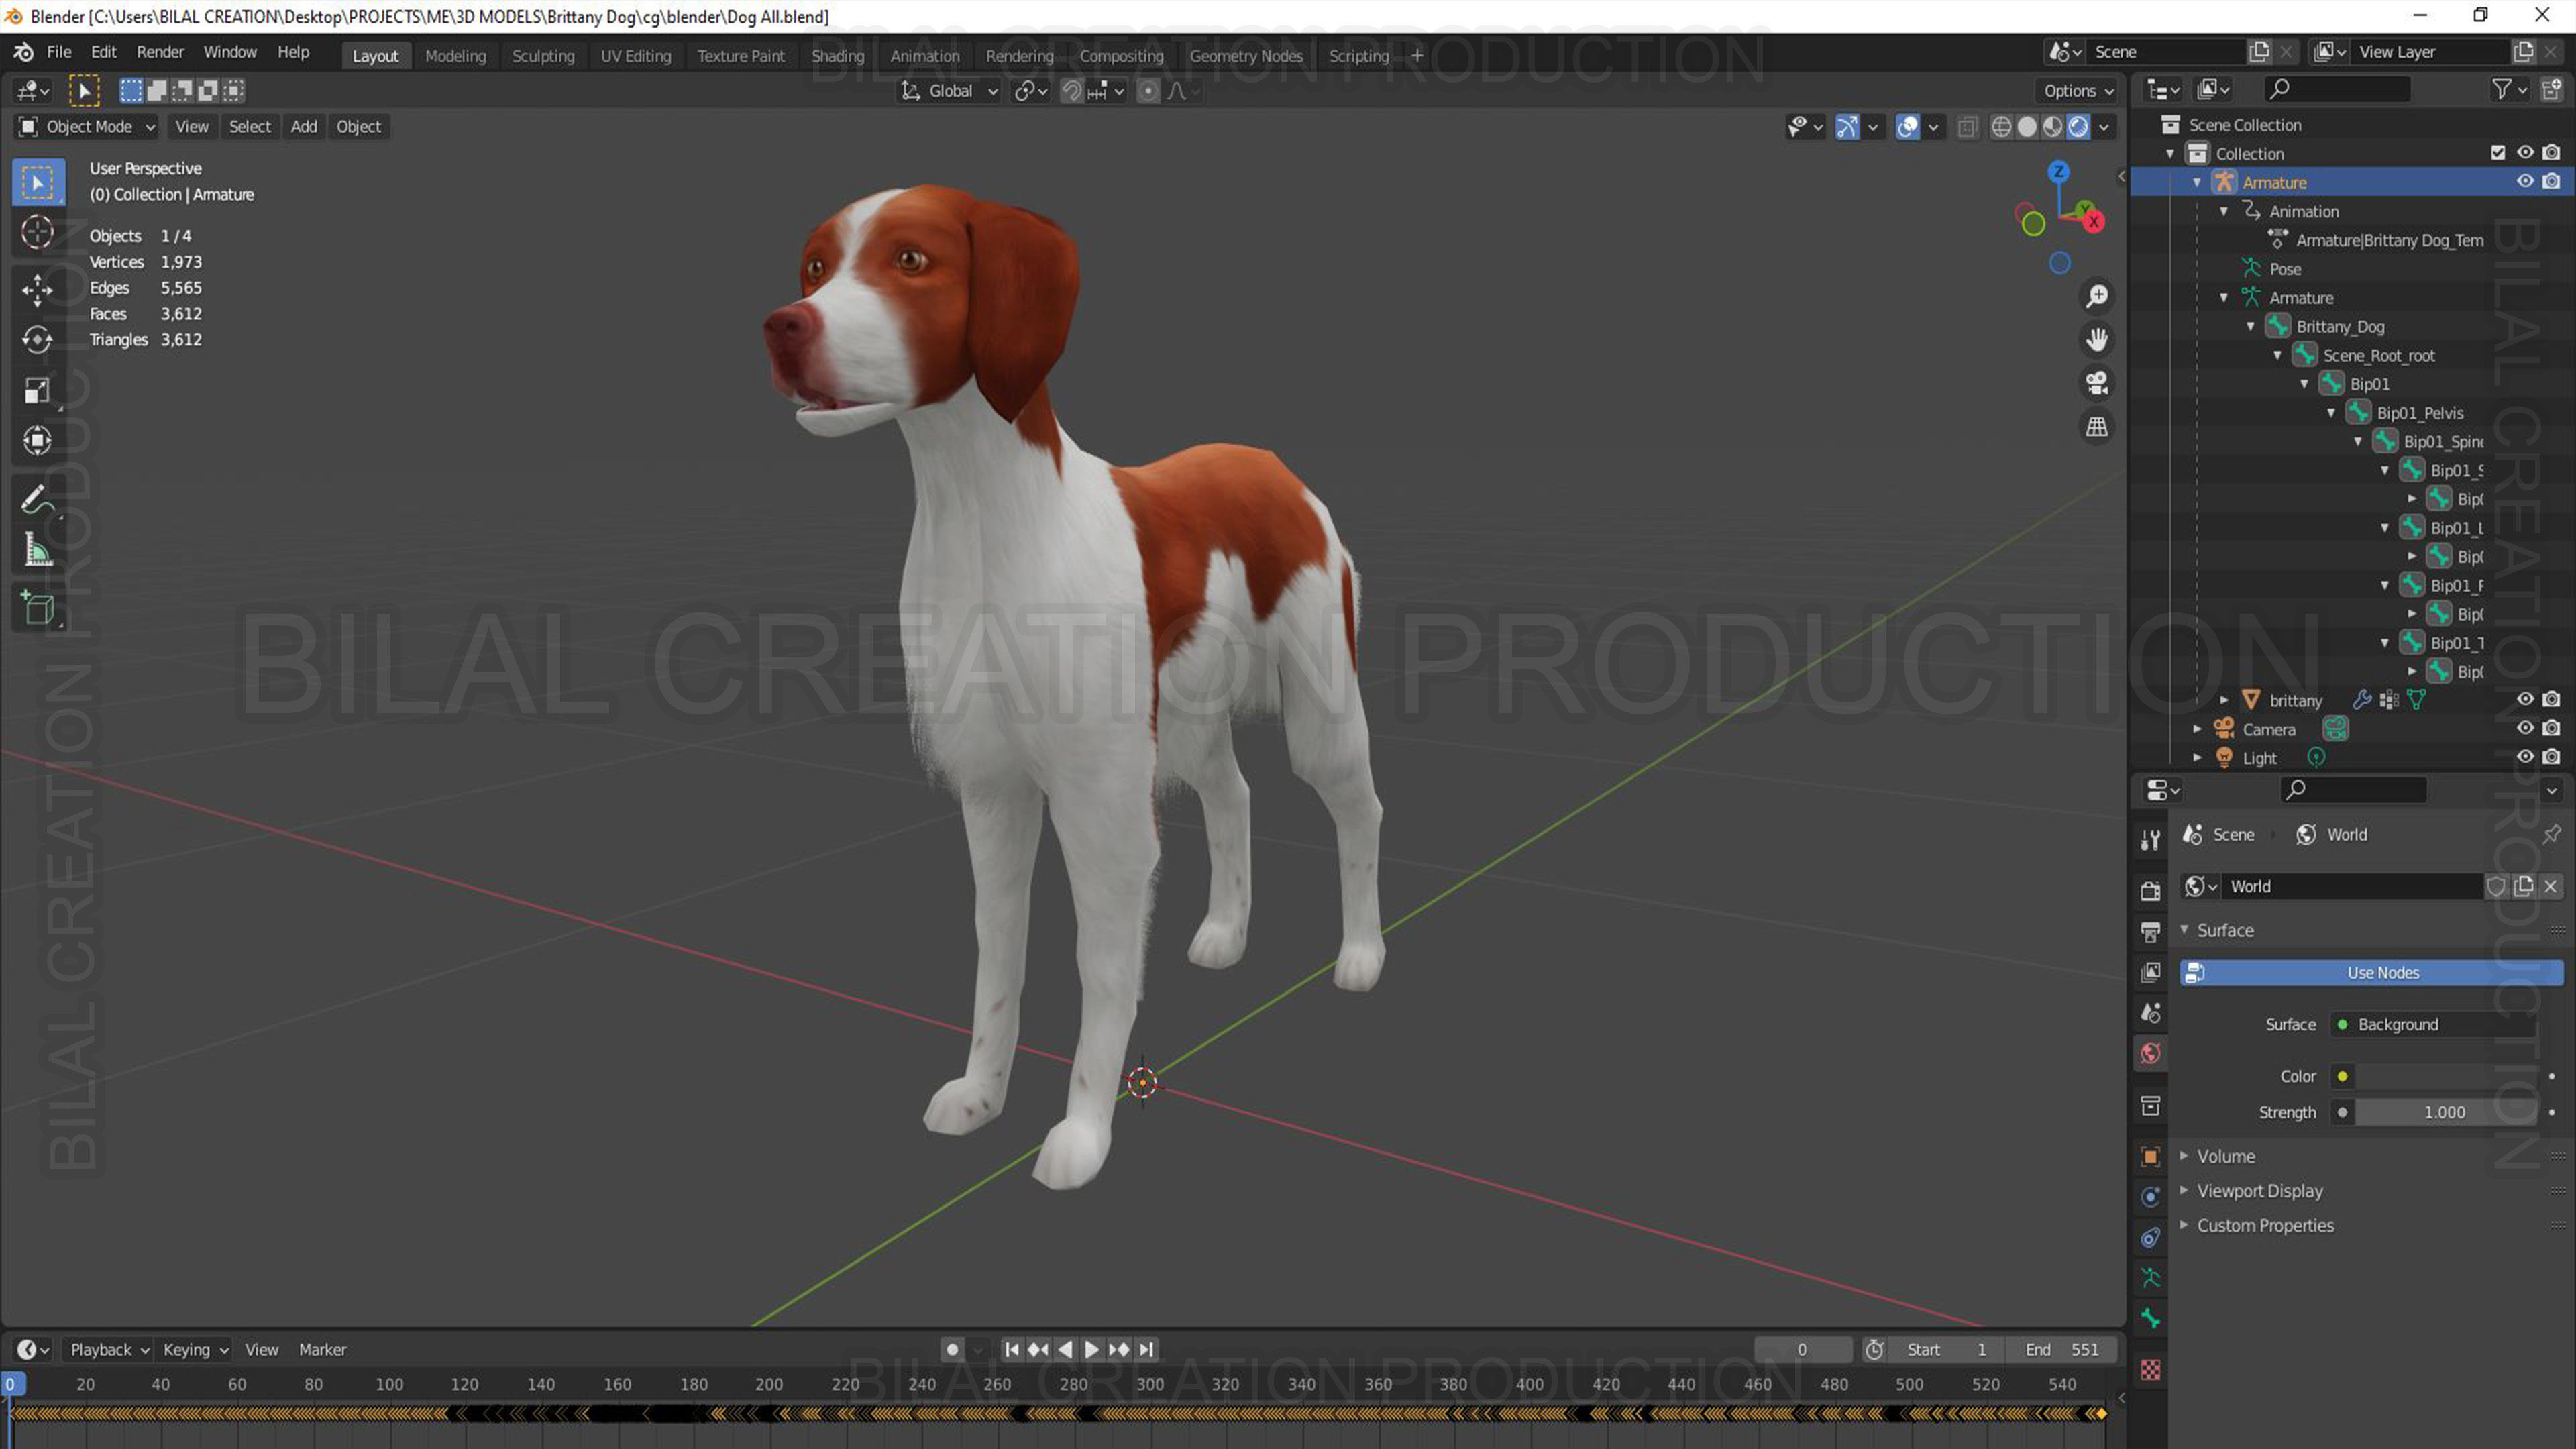
Task: Select the Annotate pencil tool
Action: 38,499
